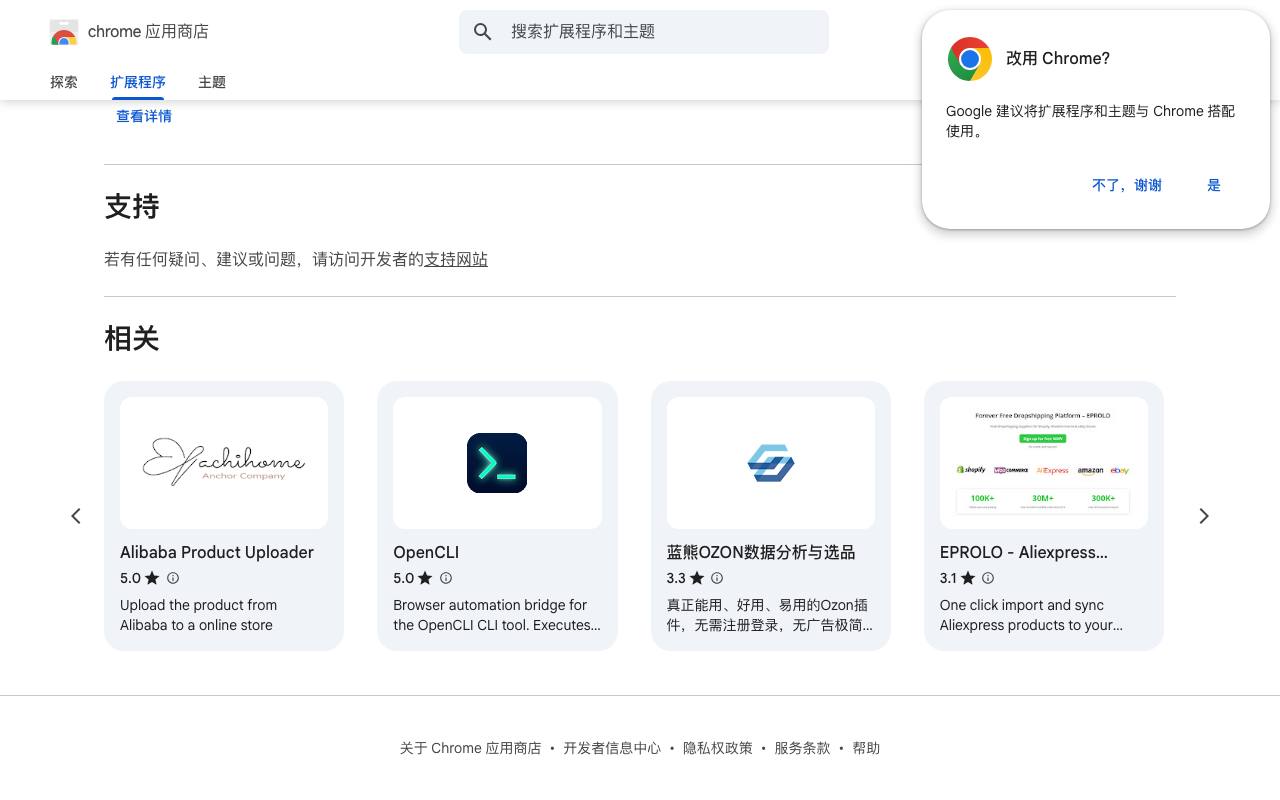Image resolution: width=1280 pixels, height=800 pixels.
Task: Open the Alibaba Product Uploader thumbnail
Action: click(224, 463)
